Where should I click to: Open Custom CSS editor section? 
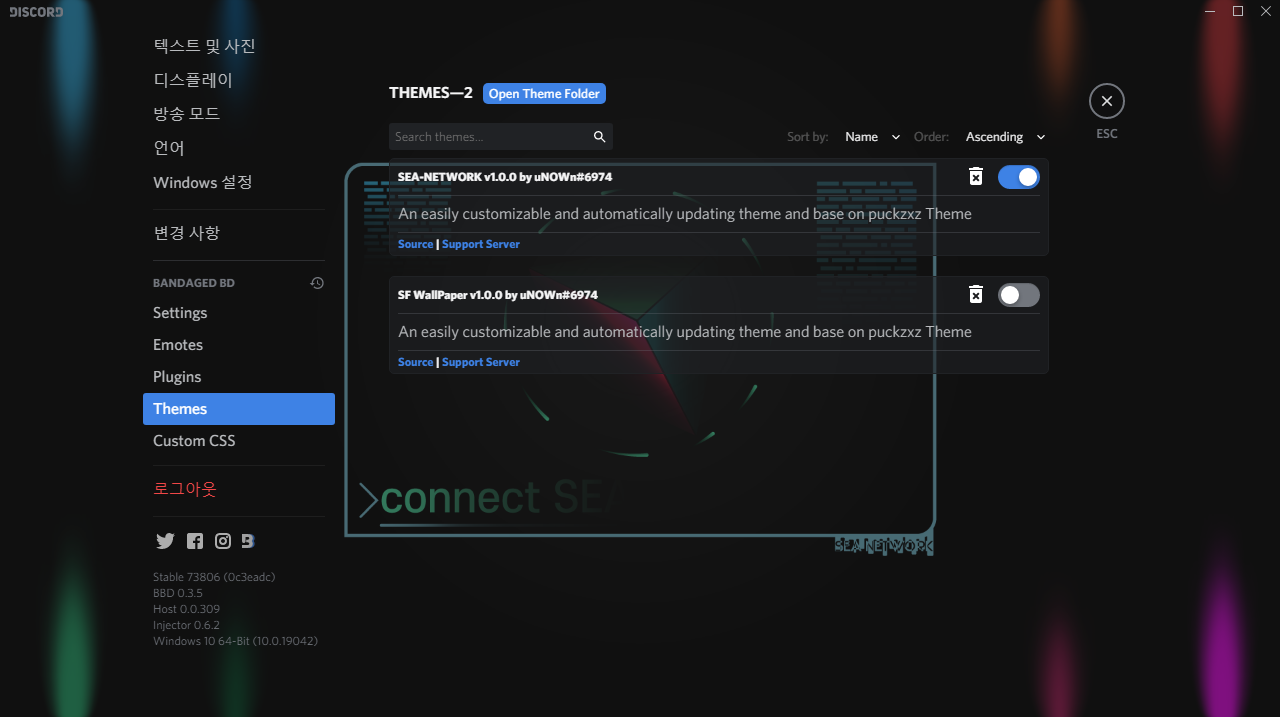click(239, 441)
